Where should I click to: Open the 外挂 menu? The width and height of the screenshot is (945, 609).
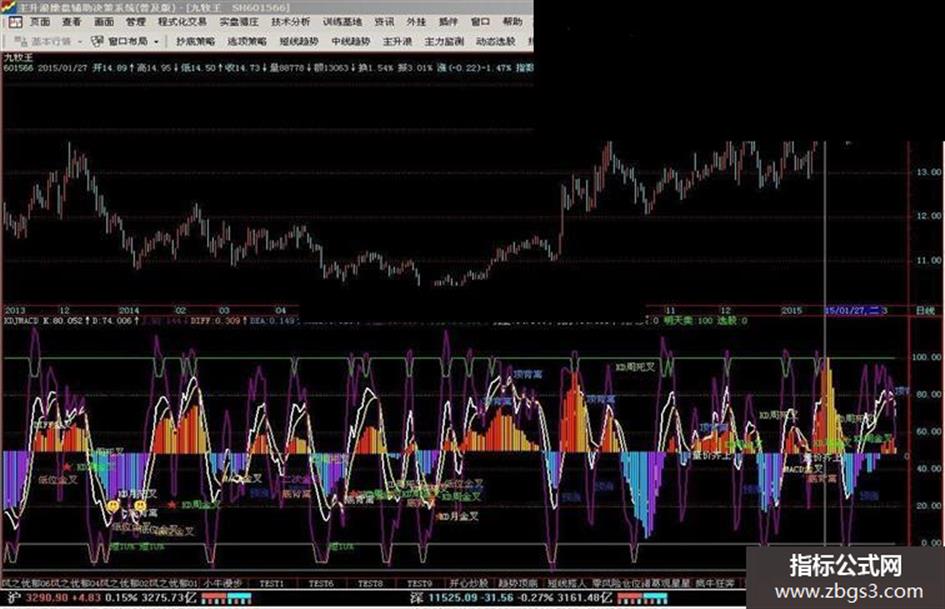(416, 22)
